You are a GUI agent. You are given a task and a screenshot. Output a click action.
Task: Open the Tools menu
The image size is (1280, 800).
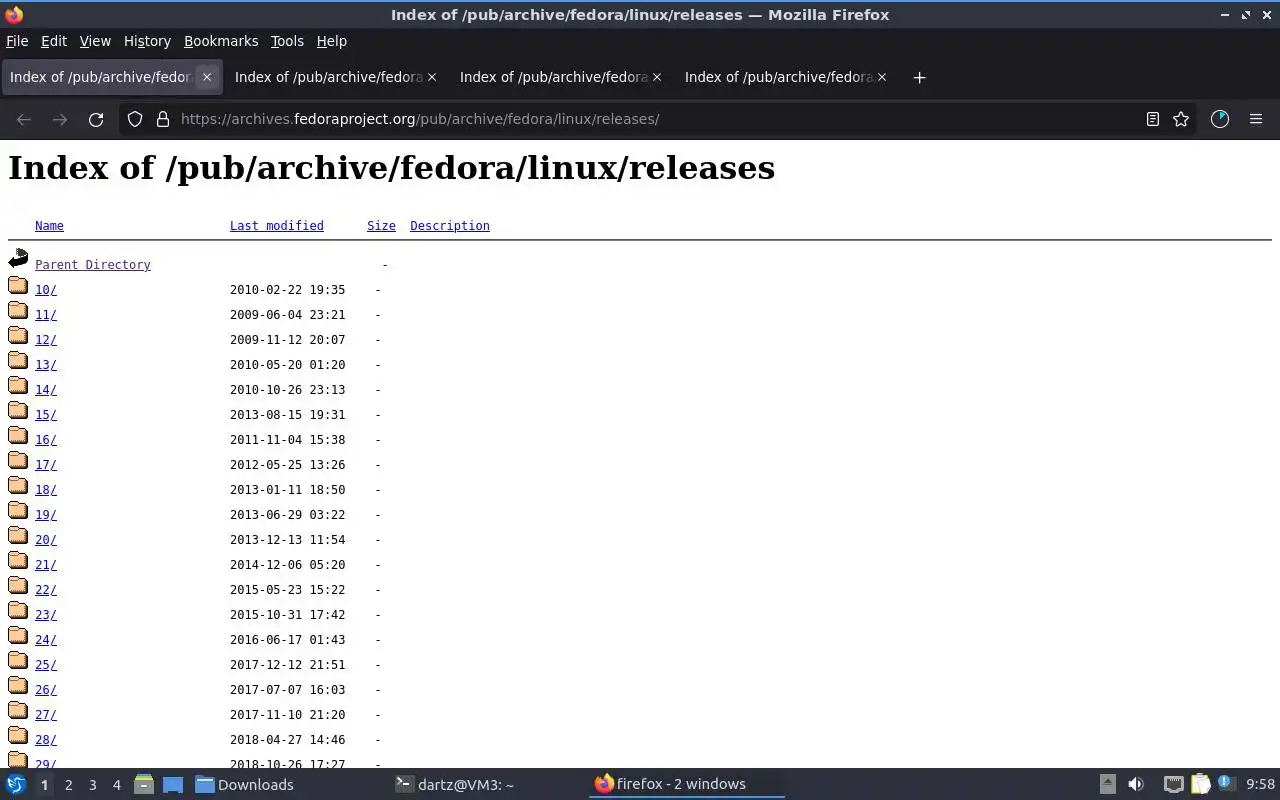287,41
